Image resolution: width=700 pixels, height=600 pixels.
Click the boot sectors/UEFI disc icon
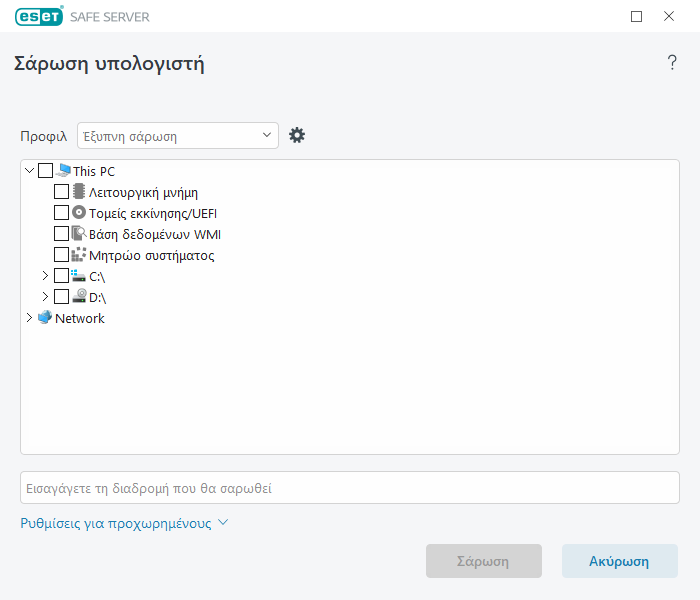click(x=79, y=212)
